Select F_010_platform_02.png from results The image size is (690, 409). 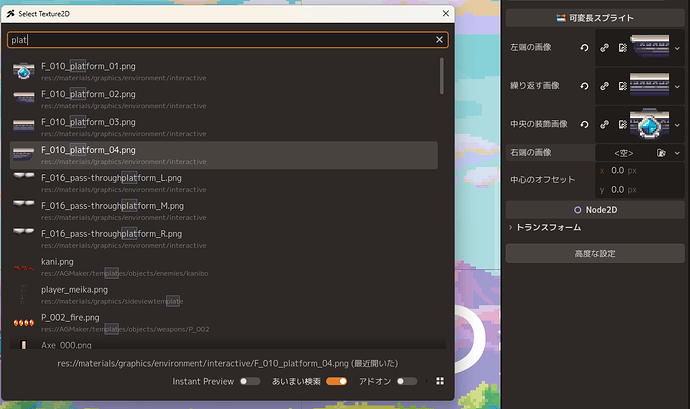pyautogui.click(x=224, y=99)
